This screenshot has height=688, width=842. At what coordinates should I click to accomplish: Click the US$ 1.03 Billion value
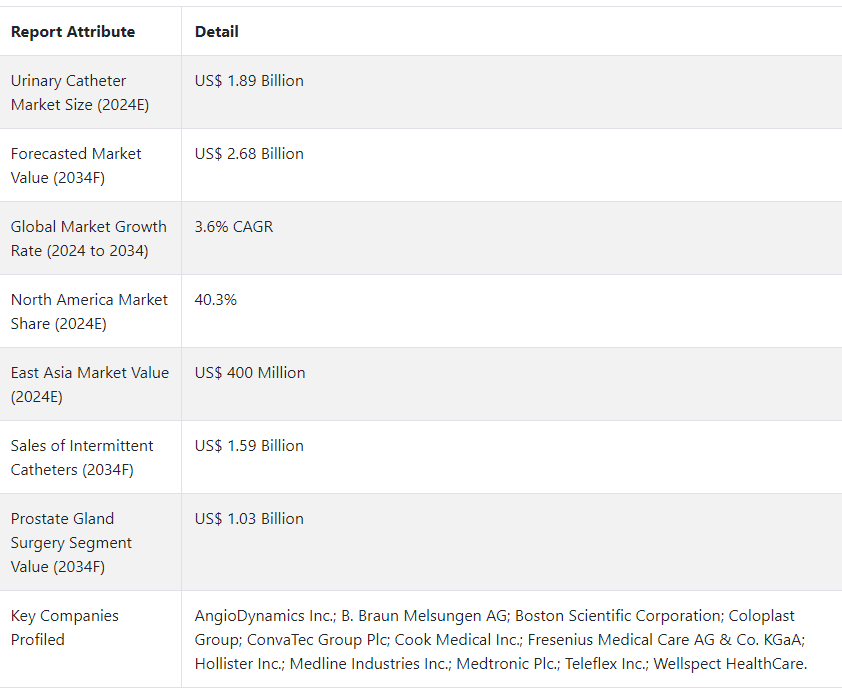[x=249, y=519]
